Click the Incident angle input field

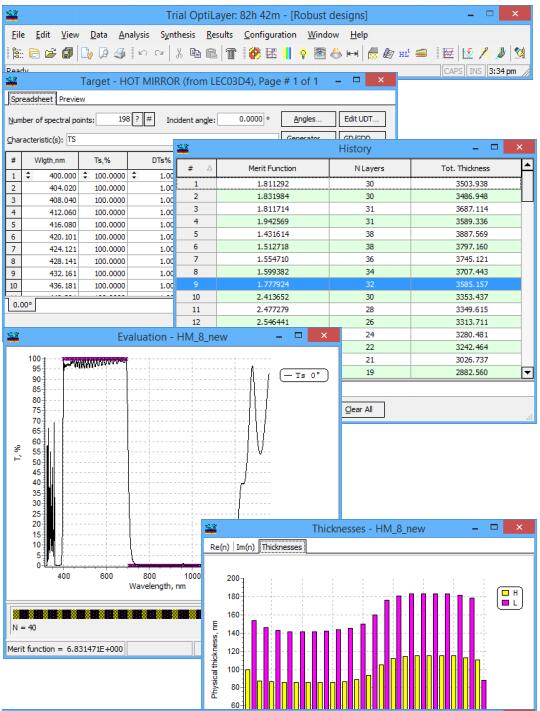coord(241,119)
